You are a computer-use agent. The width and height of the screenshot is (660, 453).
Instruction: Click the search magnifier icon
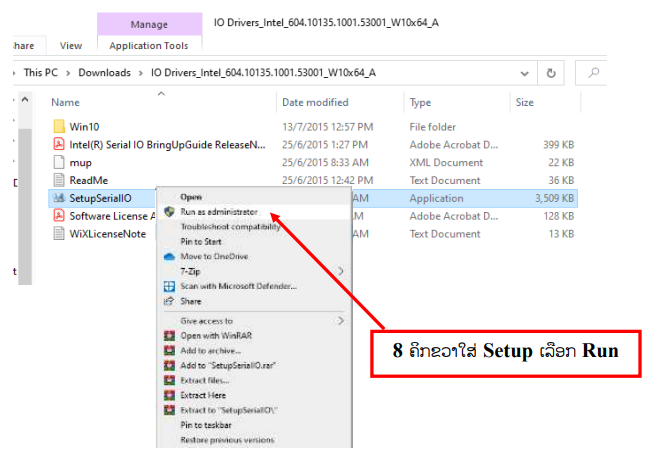point(594,73)
